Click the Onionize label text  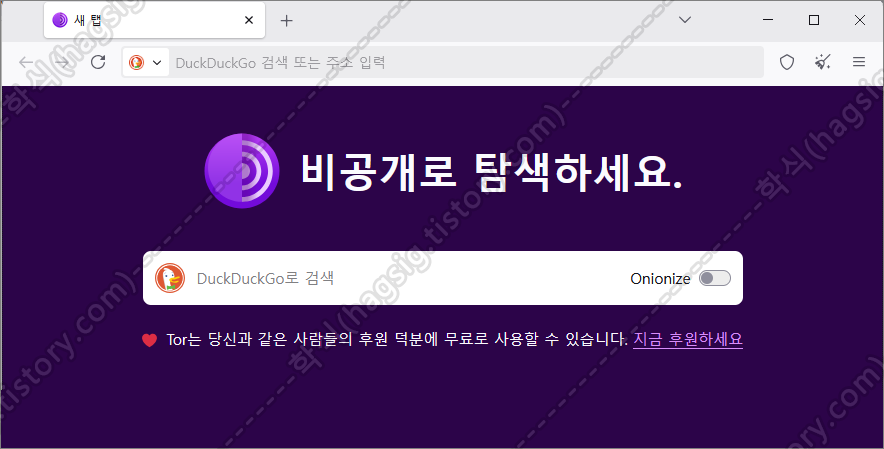(x=660, y=279)
